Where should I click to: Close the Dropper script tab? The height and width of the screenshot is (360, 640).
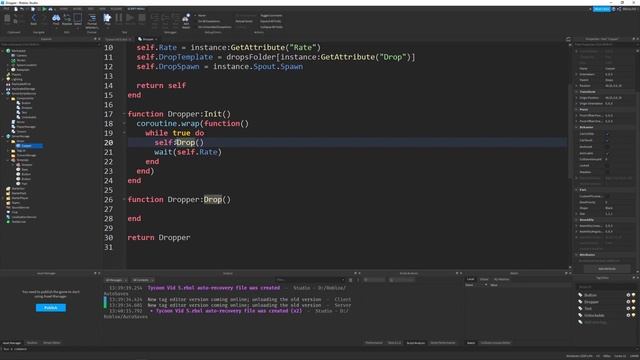(x=156, y=39)
